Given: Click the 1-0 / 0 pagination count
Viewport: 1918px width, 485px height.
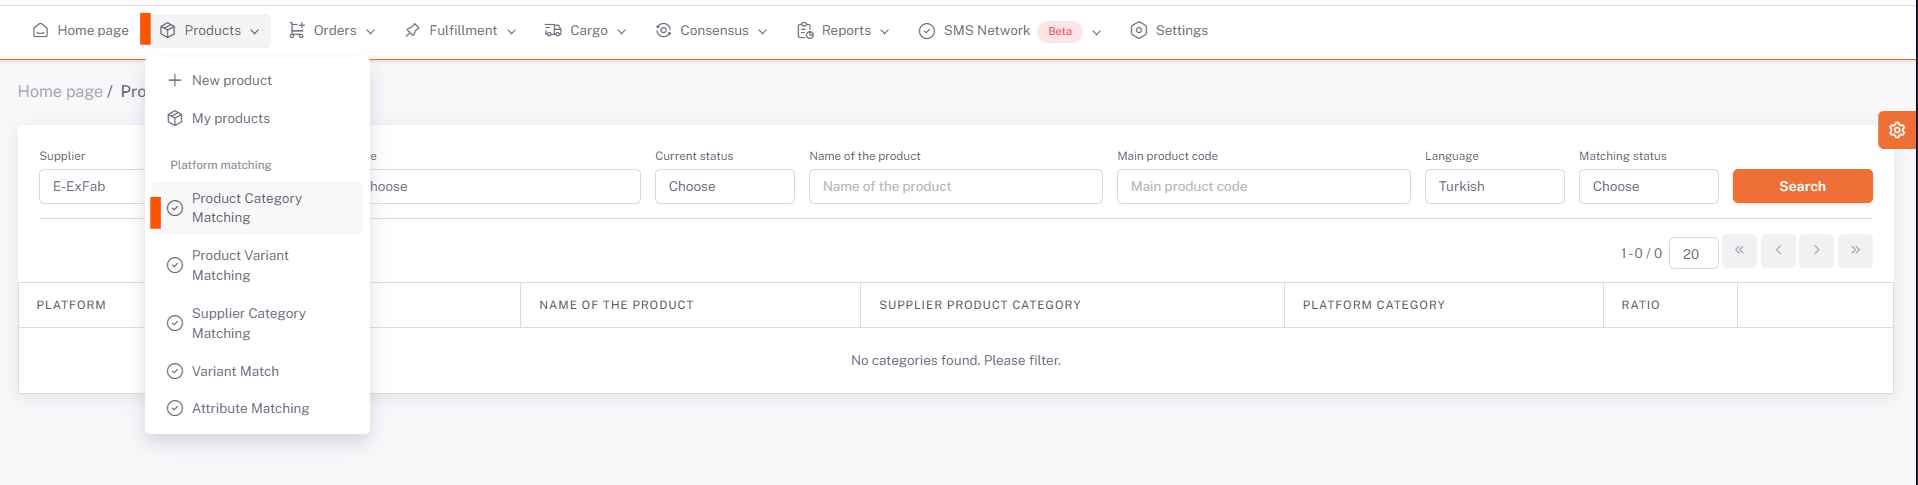Looking at the screenshot, I should click(1641, 253).
